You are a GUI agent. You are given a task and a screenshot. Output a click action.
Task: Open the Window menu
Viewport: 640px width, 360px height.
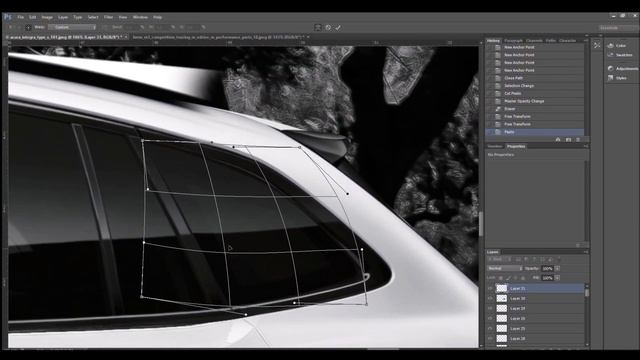140,17
